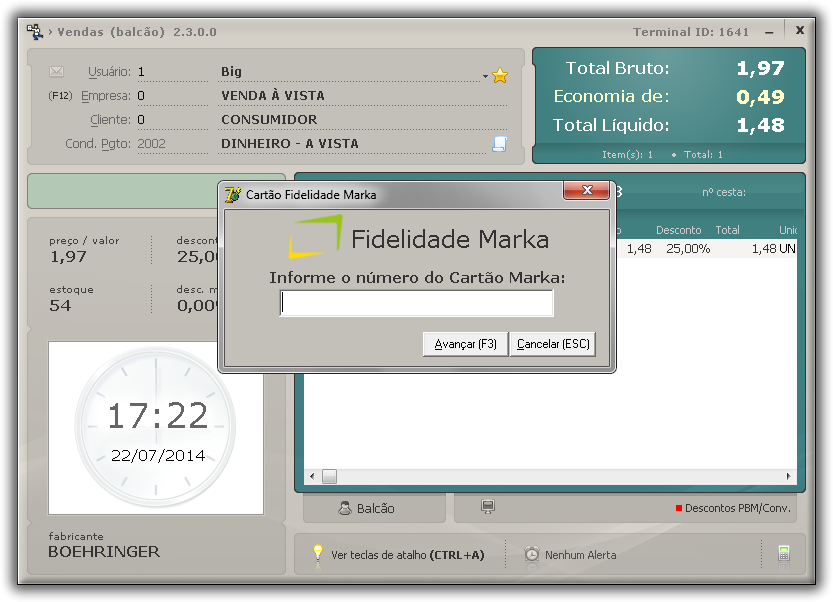Click the Avançar (F3) button
This screenshot has width=833, height=602.
[465, 344]
